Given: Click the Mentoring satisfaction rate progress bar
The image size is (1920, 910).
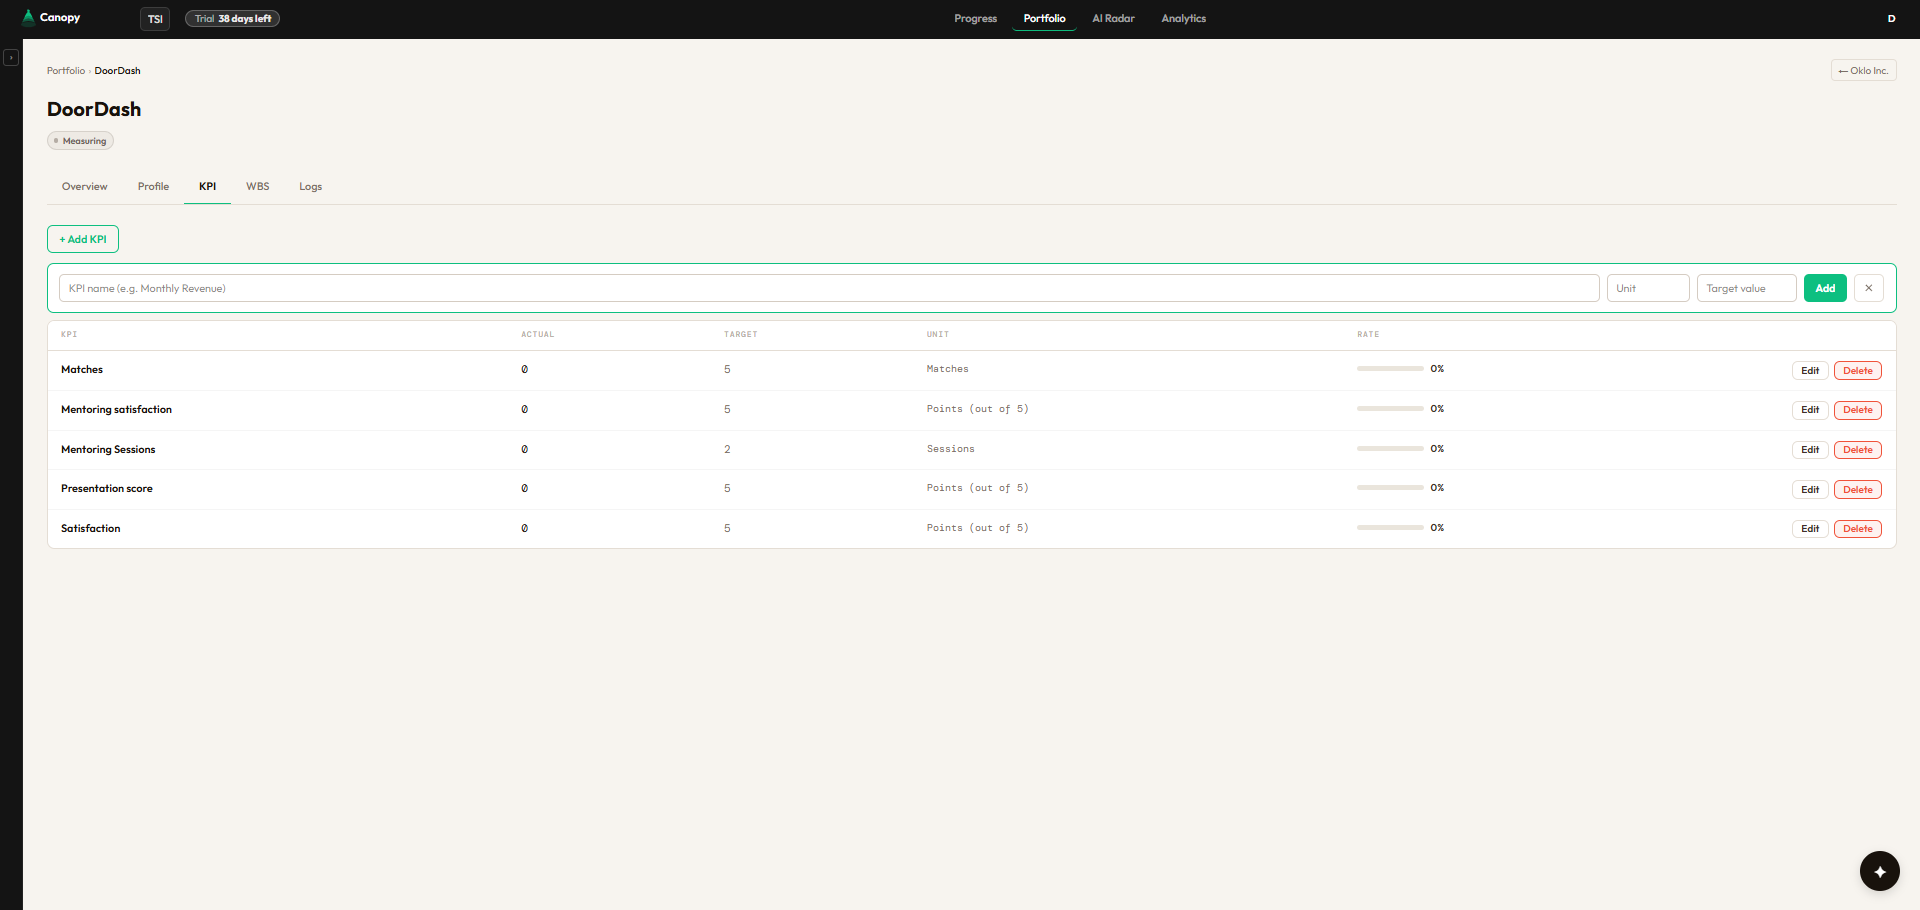Looking at the screenshot, I should point(1390,409).
